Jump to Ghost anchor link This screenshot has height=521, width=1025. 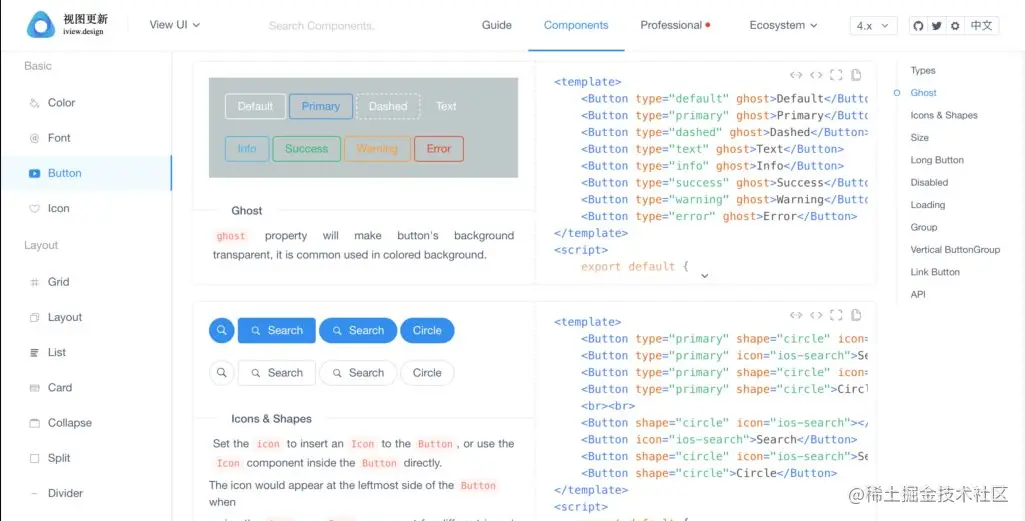click(924, 93)
